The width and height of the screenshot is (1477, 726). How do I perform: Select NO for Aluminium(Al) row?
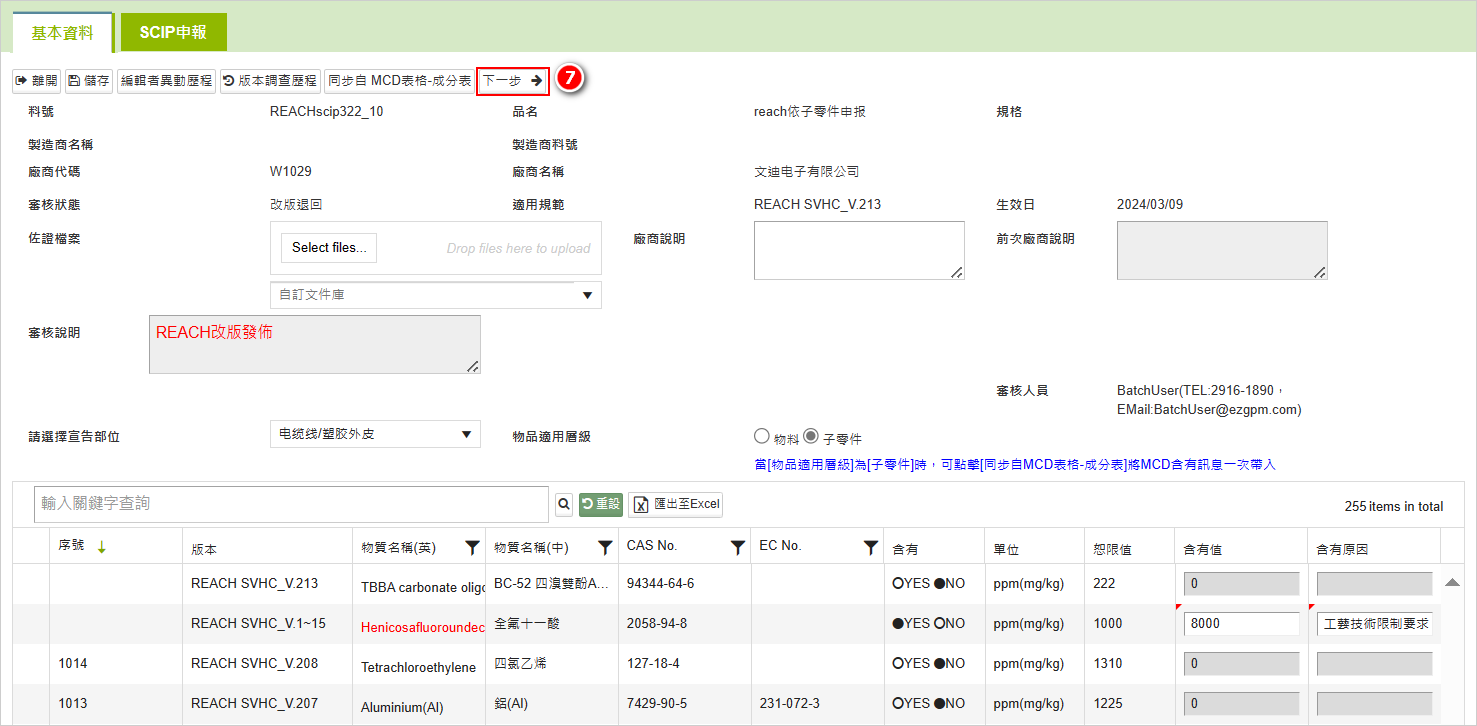click(x=939, y=704)
